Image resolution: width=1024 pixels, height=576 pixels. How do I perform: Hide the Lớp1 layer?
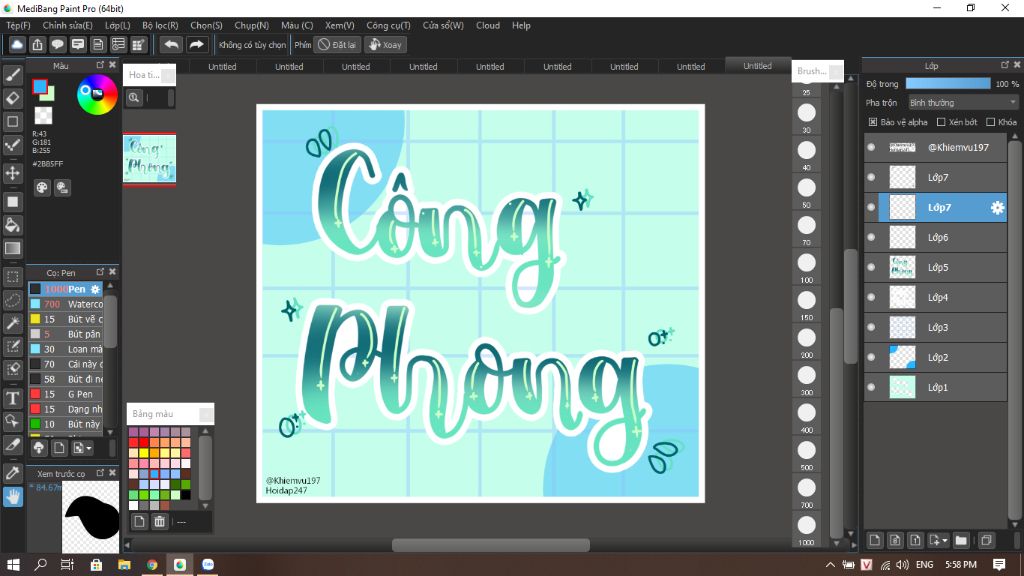tap(871, 387)
